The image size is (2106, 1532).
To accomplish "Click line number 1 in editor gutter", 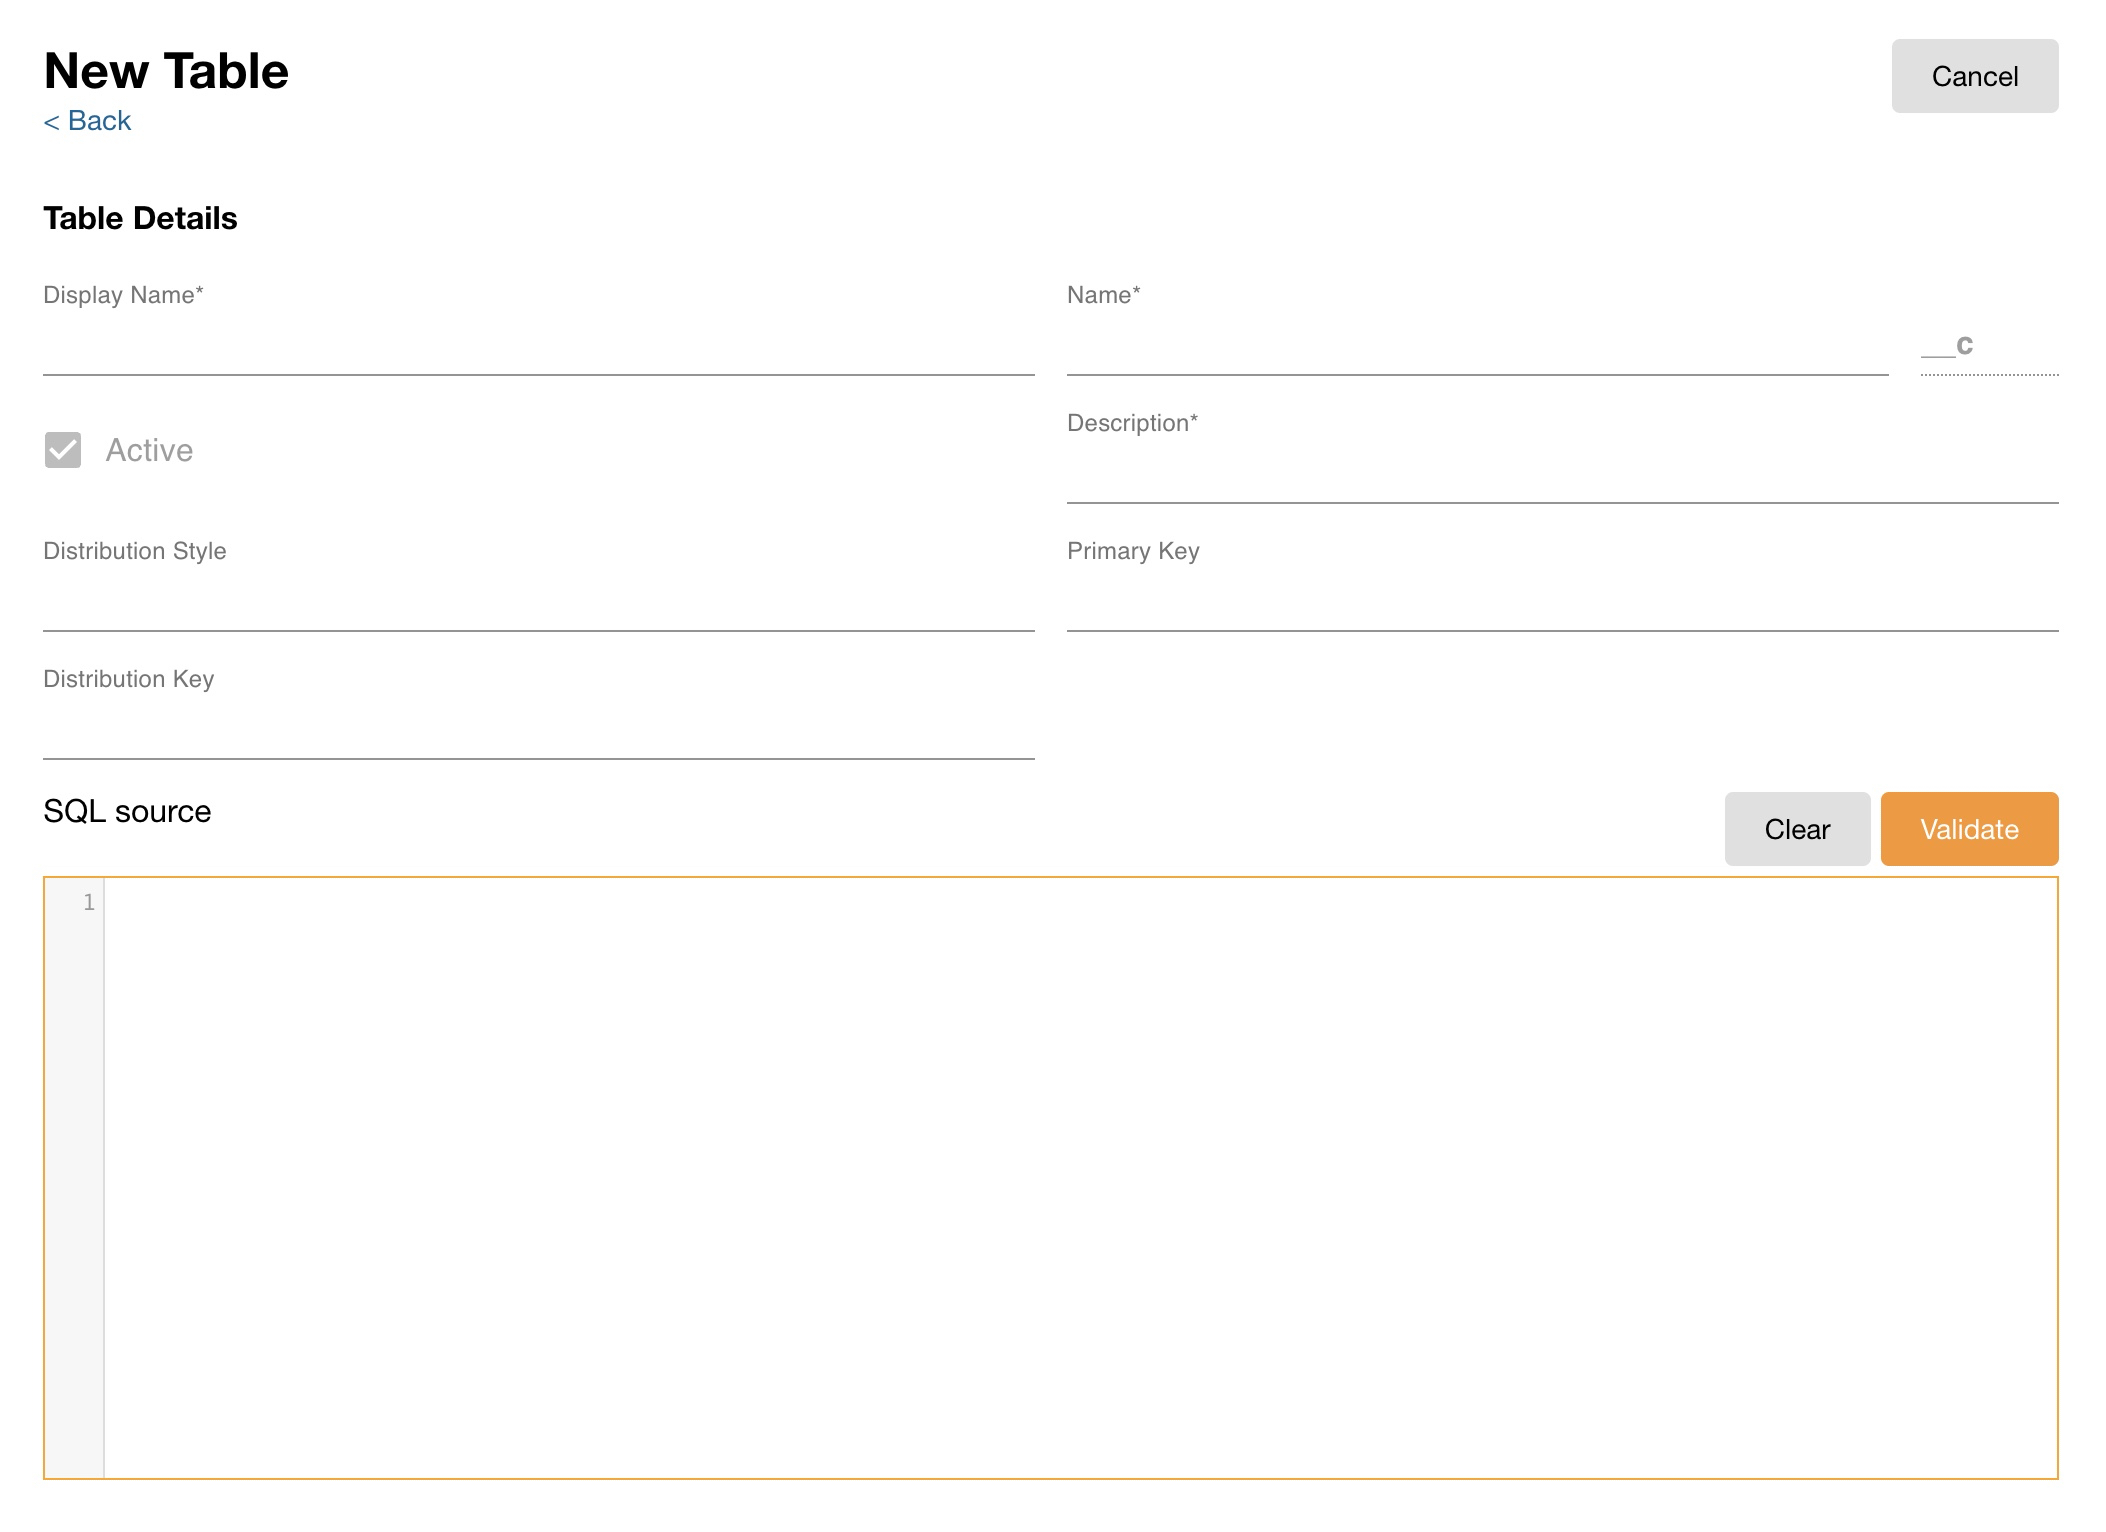I will click(88, 903).
